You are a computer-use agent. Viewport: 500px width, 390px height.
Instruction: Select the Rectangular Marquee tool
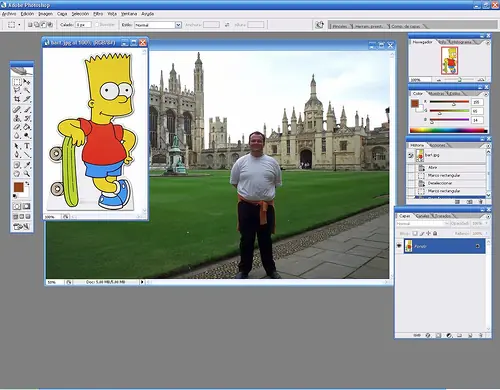pos(17,81)
